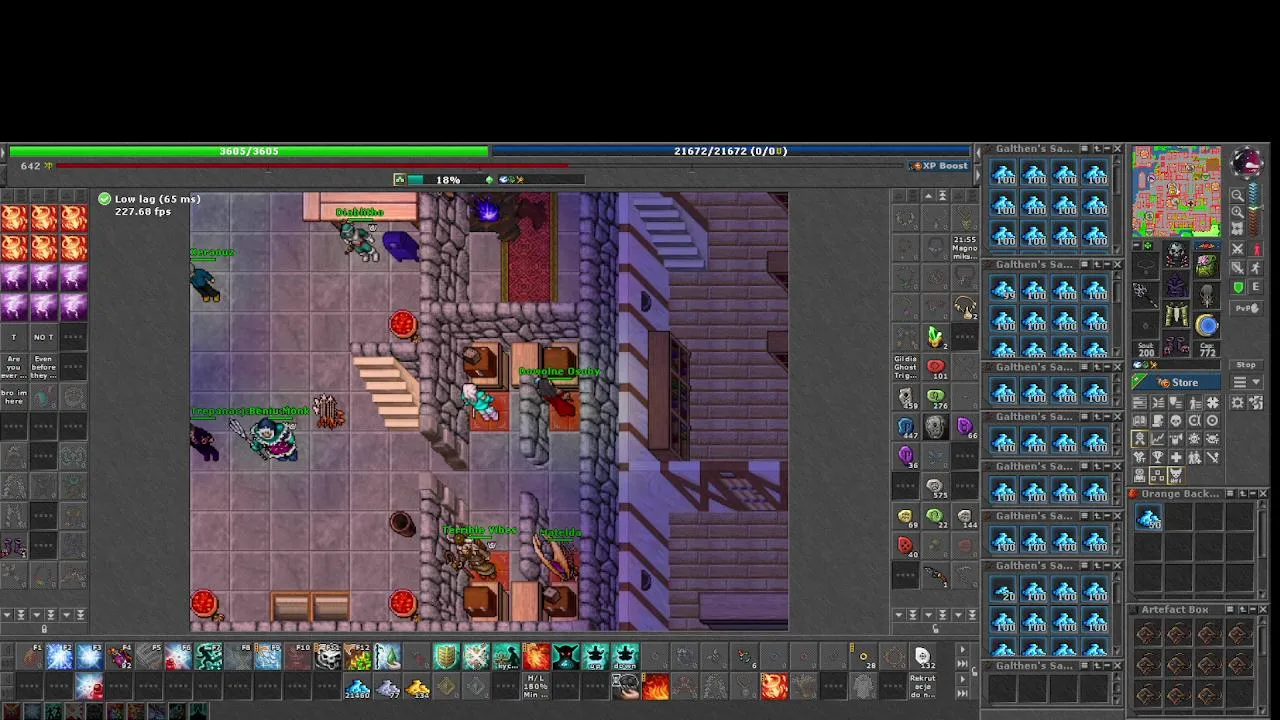This screenshot has width=1280, height=720.
Task: Use the F2 hotkey ice spell
Action: click(59, 656)
